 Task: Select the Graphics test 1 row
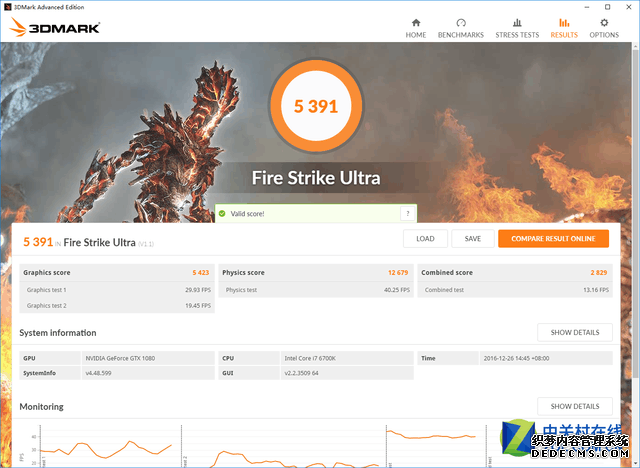pos(117,290)
